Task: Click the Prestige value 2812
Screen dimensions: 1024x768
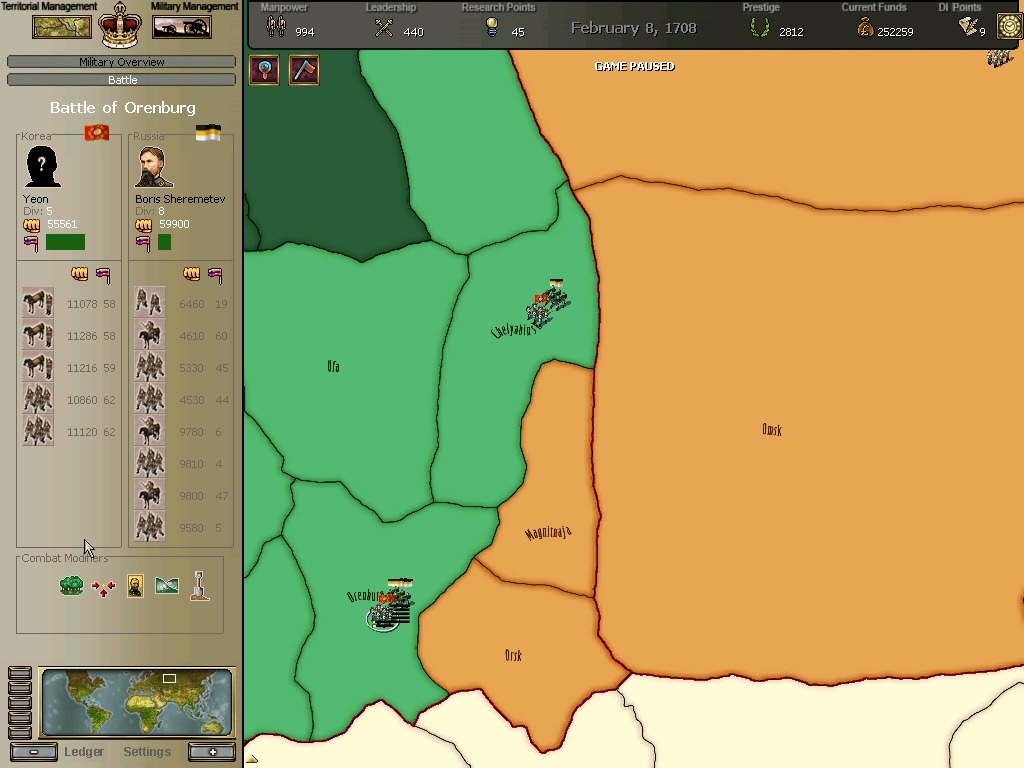Action: pyautogui.click(x=792, y=32)
